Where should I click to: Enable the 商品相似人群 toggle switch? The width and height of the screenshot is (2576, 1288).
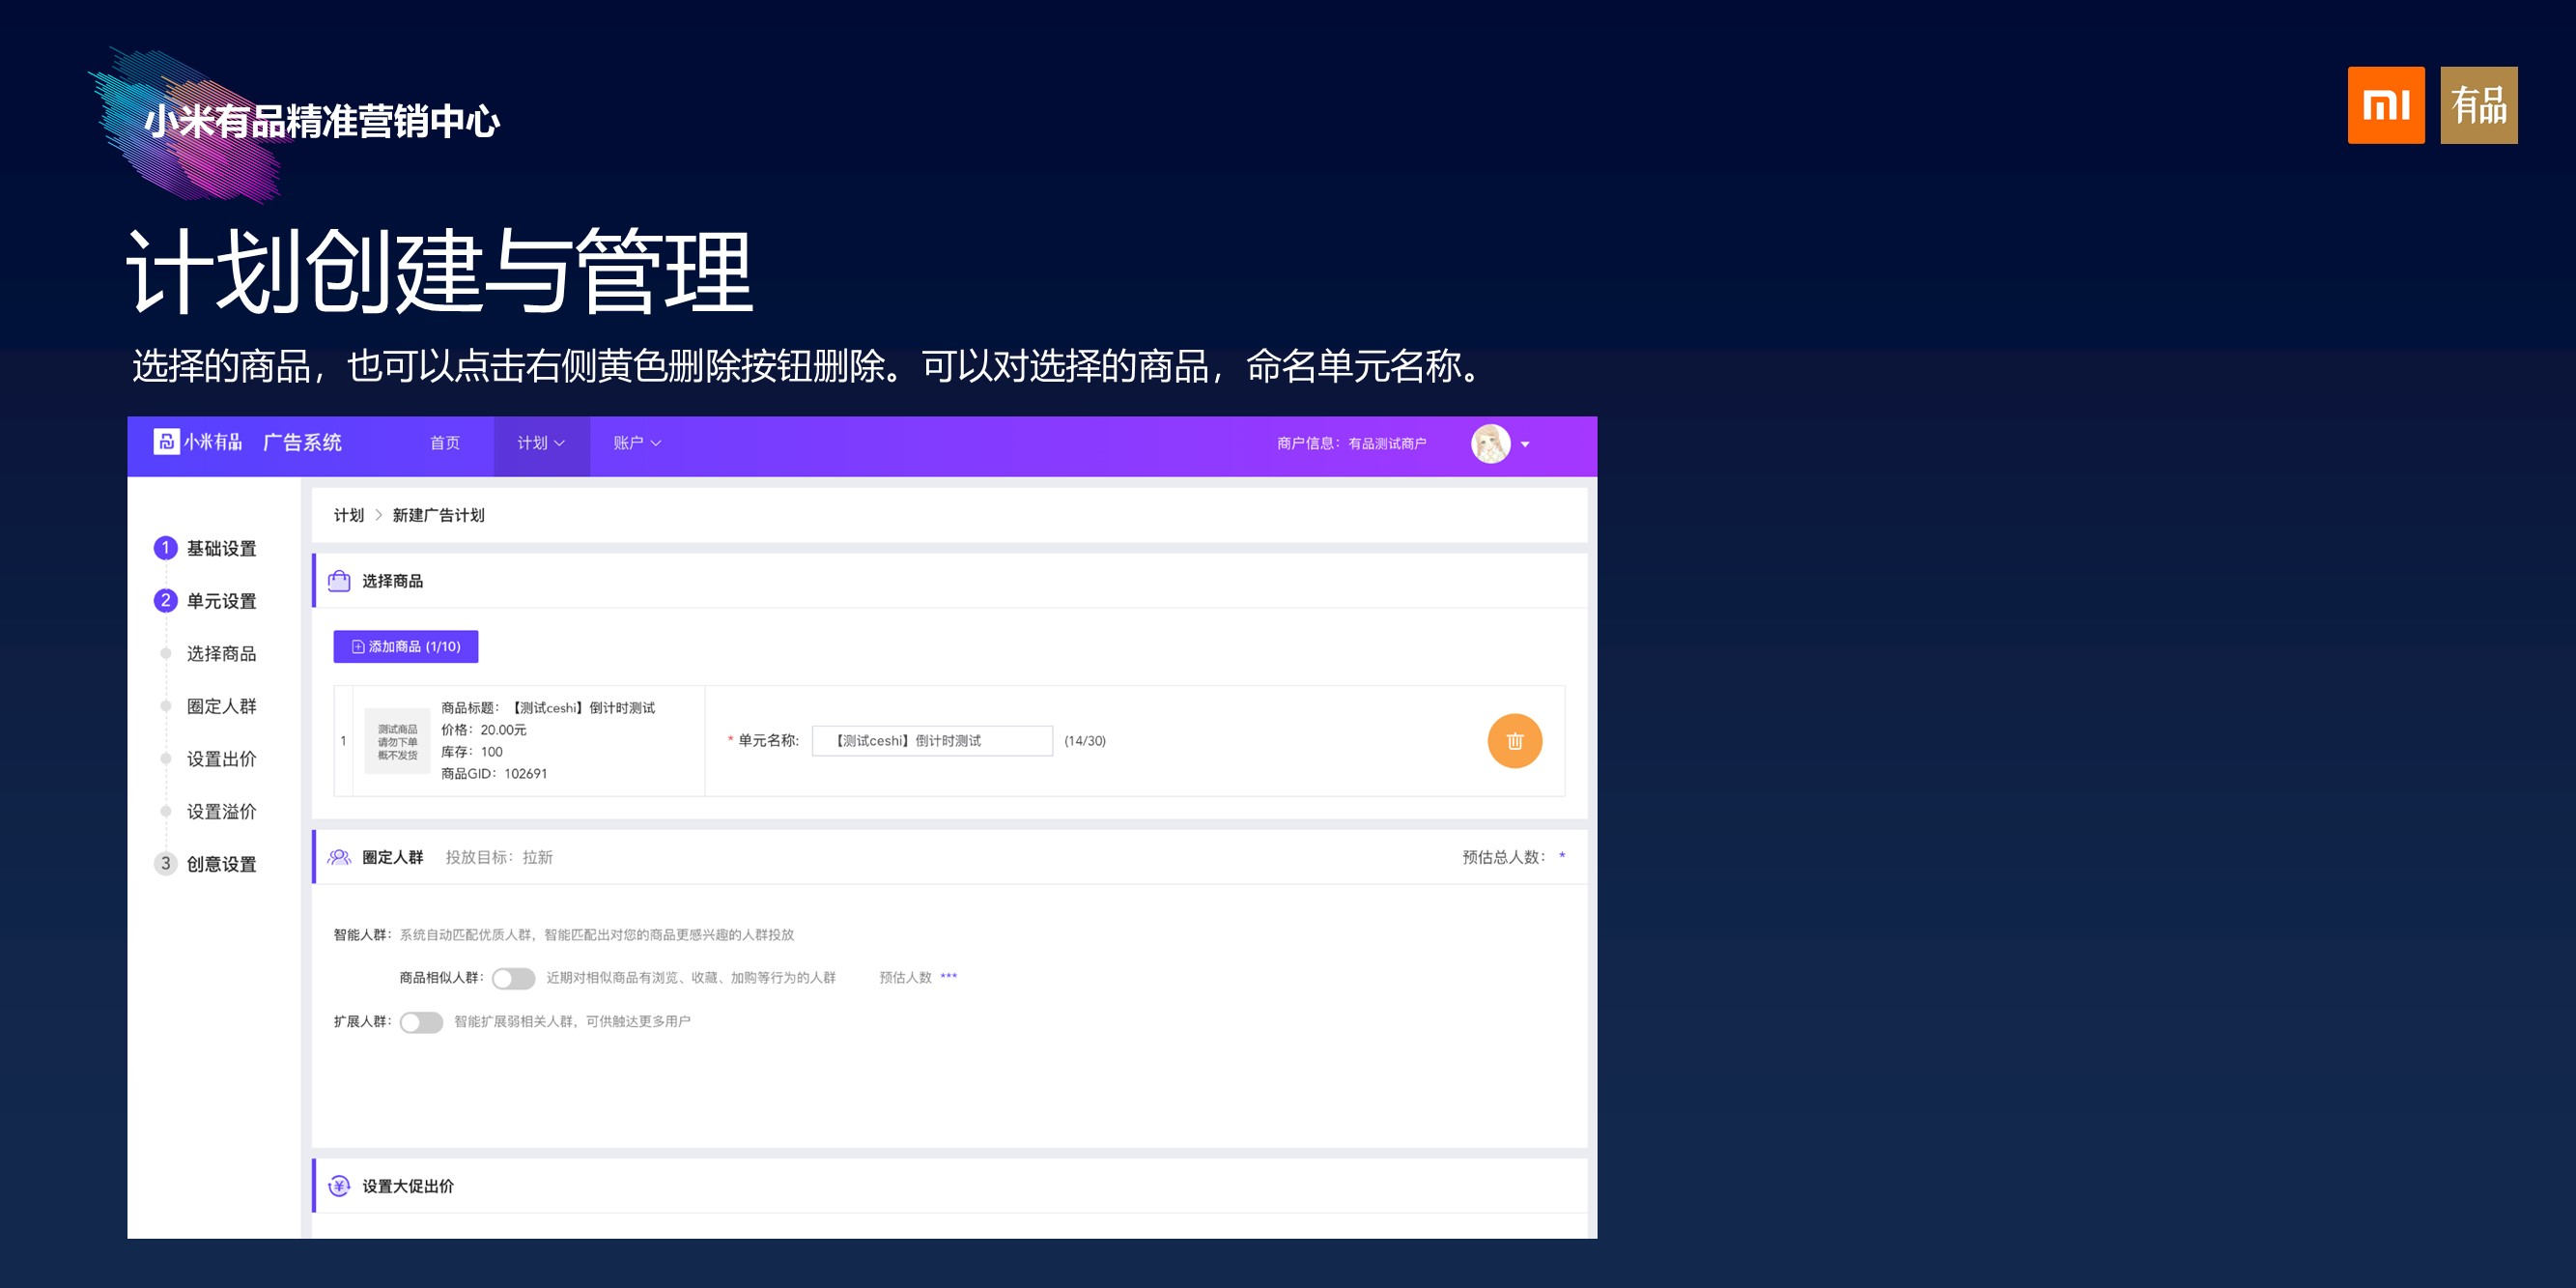pyautogui.click(x=513, y=978)
